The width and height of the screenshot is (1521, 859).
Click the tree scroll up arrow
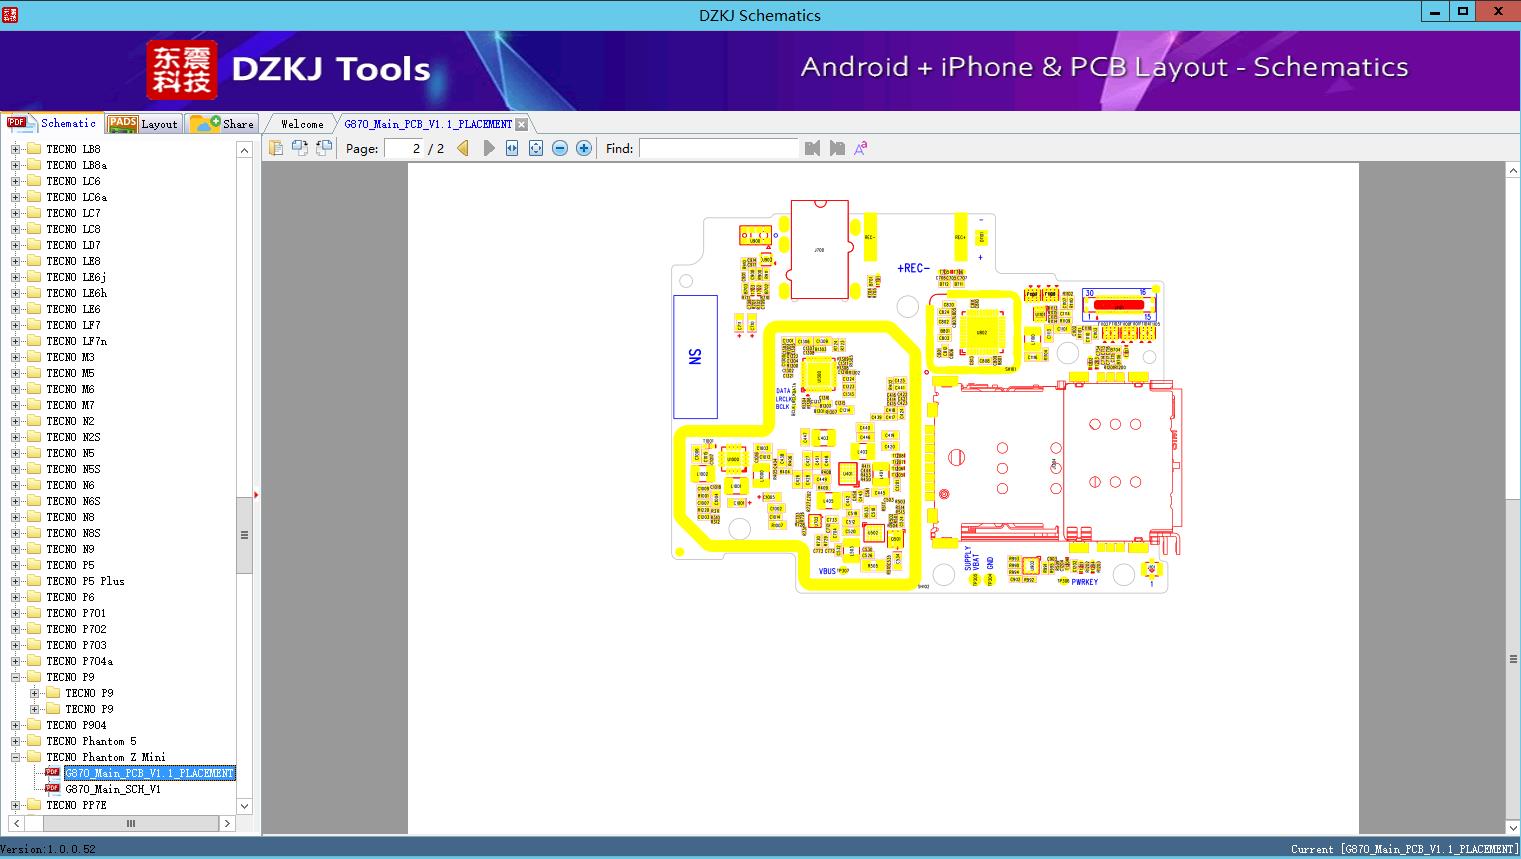pyautogui.click(x=244, y=150)
